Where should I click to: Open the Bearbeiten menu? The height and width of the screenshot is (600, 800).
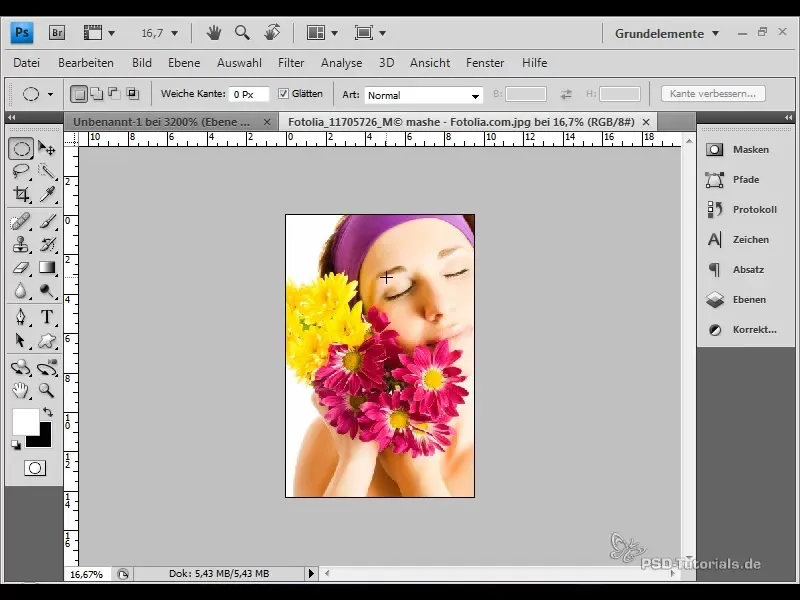click(86, 63)
